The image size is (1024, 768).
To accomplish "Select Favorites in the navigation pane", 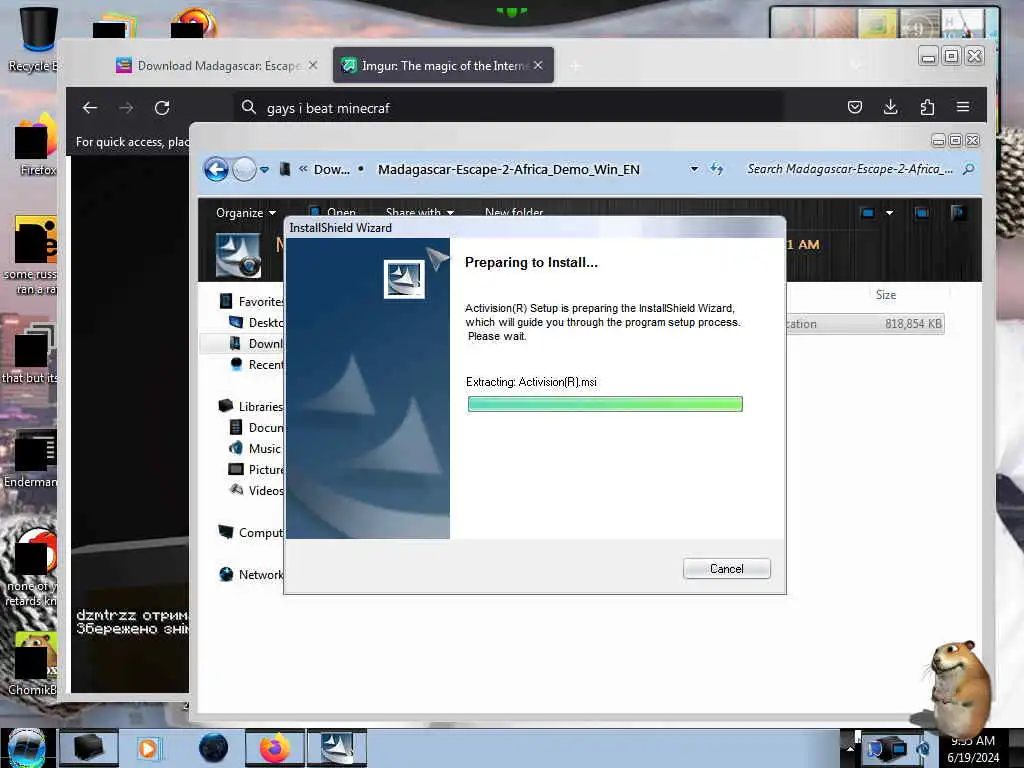I will click(252, 302).
